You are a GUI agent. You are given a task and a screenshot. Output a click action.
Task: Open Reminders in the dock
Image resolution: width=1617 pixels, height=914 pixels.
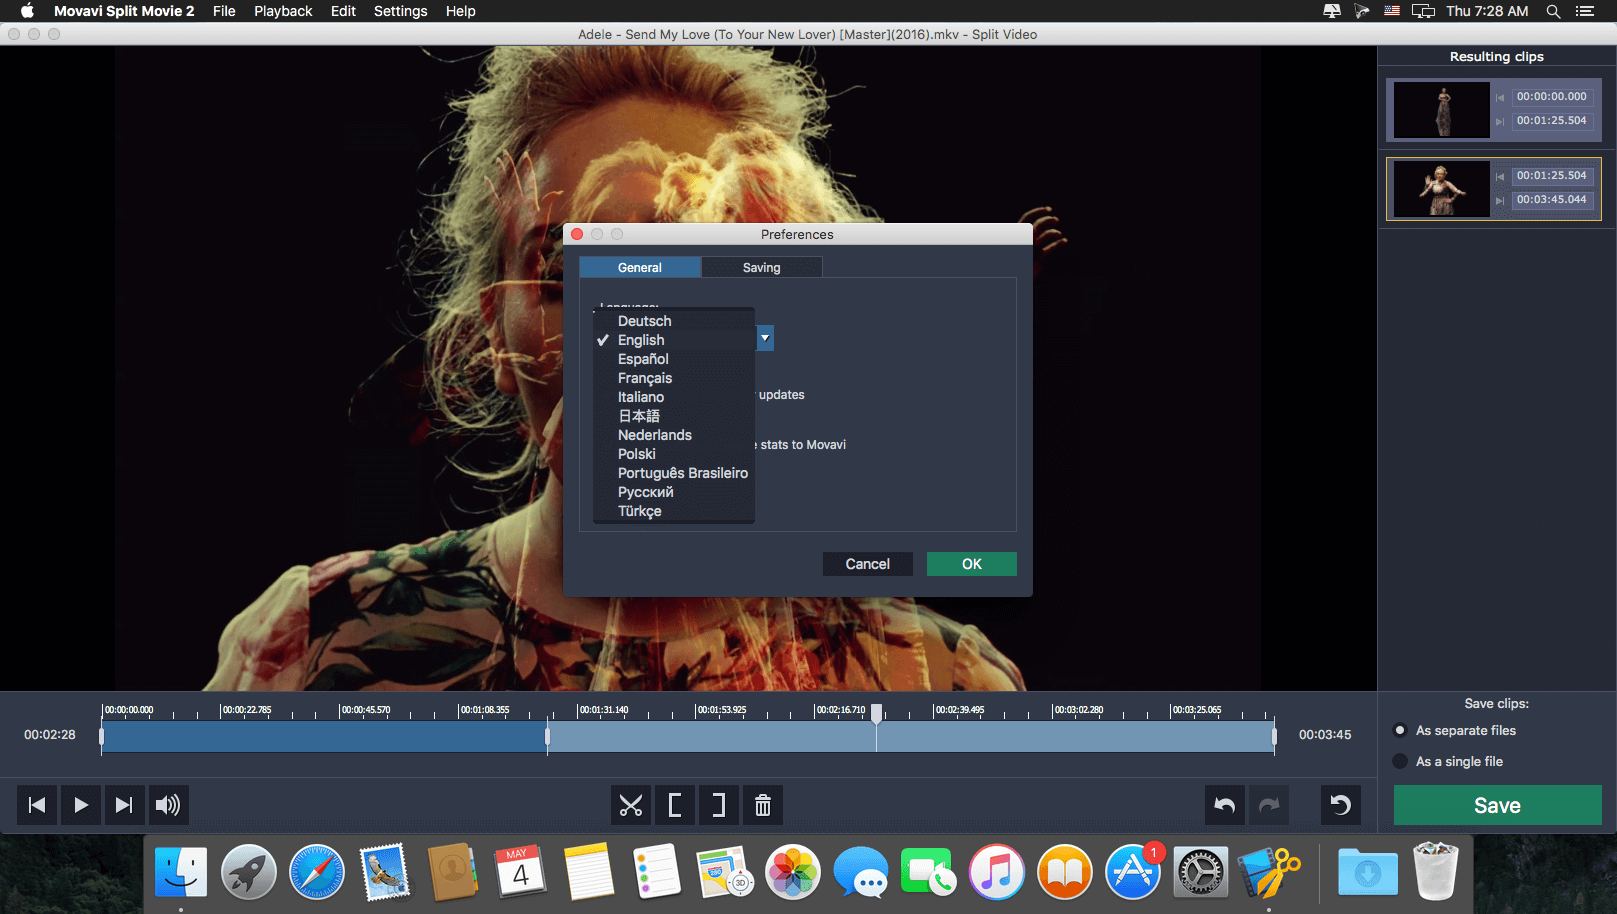click(657, 872)
